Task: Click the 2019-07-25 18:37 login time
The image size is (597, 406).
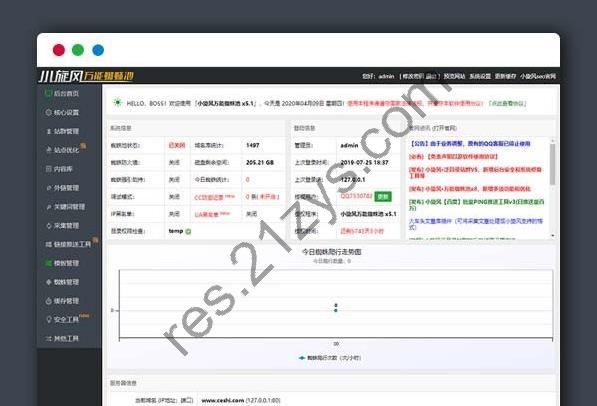Action: click(364, 162)
